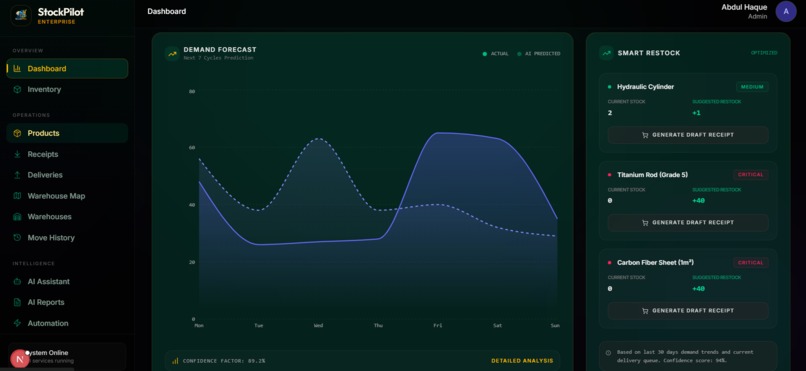Click the +1 suggested restock value
Viewport: 806px width, 371px height.
[x=696, y=113]
